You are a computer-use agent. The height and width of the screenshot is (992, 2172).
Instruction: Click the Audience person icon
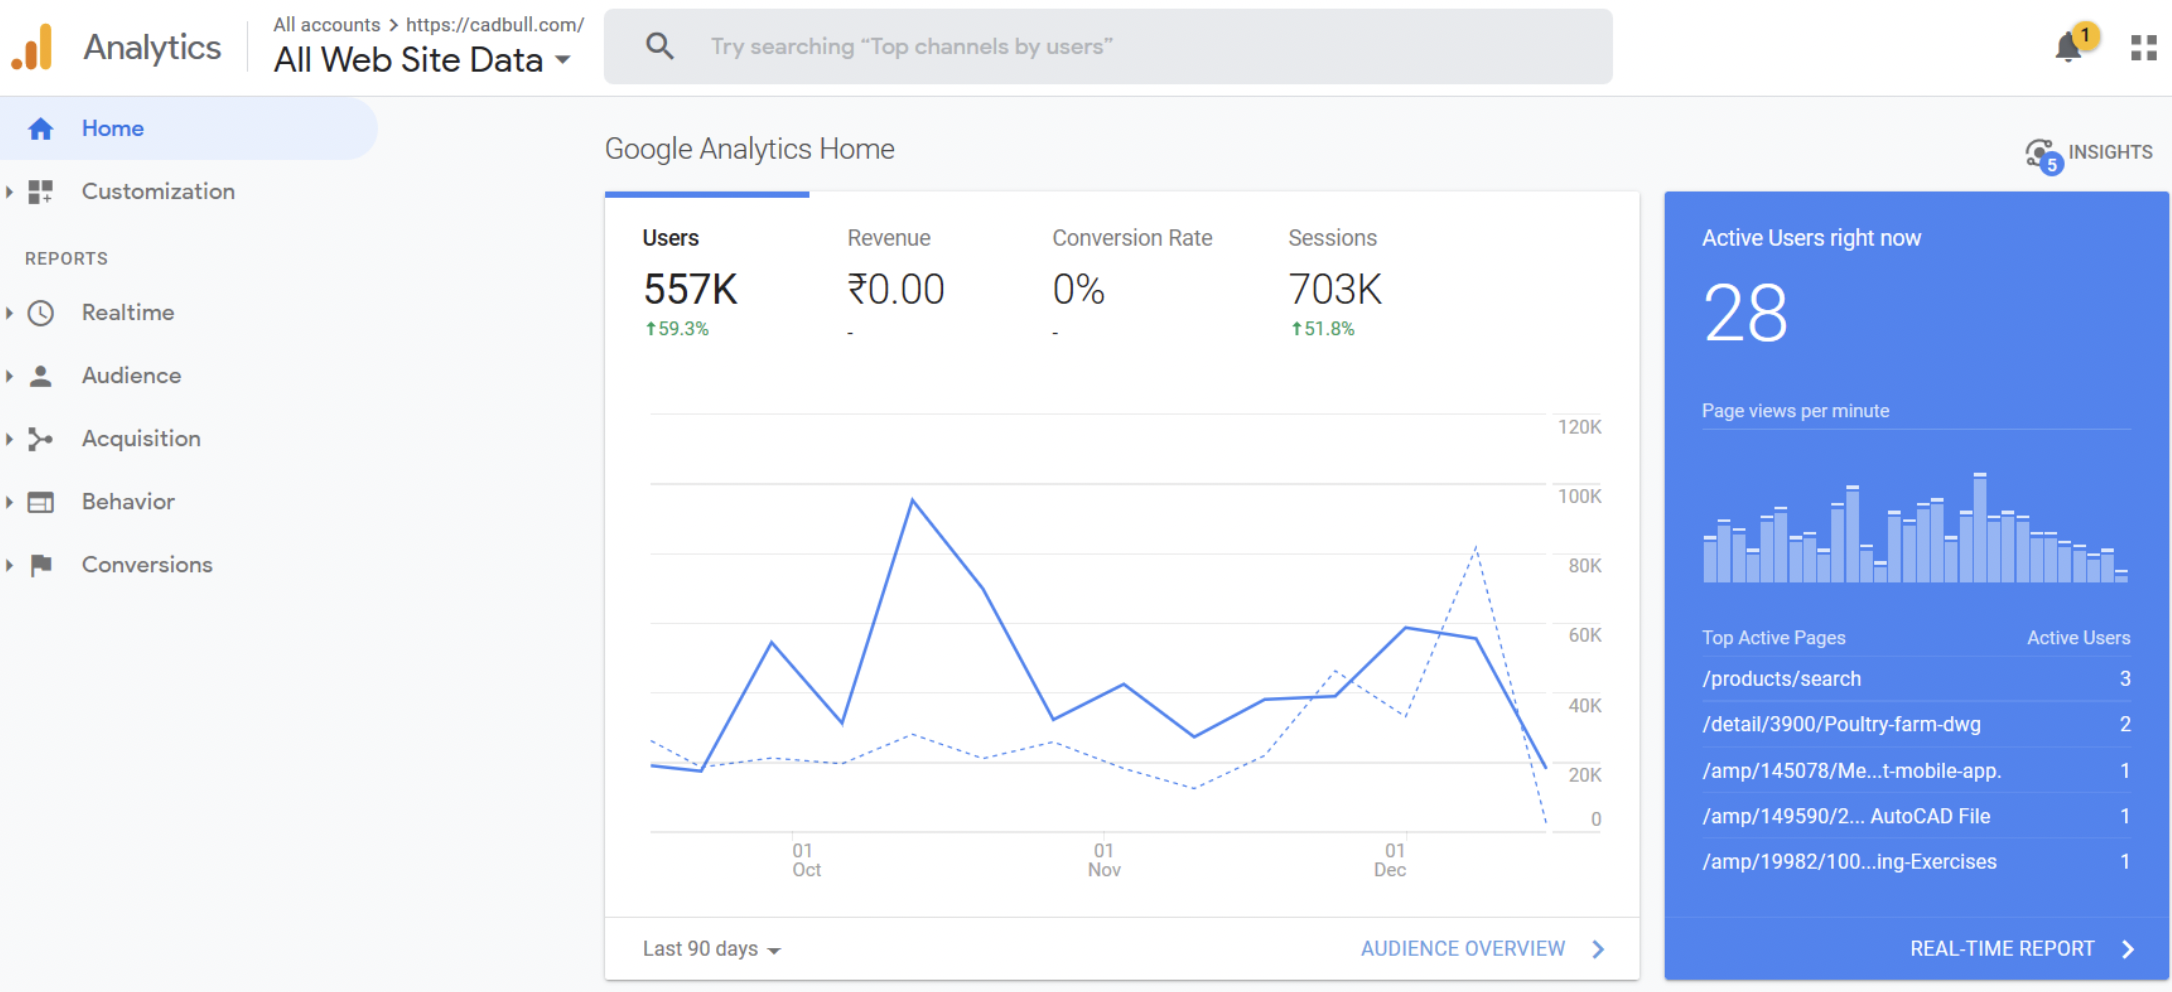pos(41,376)
